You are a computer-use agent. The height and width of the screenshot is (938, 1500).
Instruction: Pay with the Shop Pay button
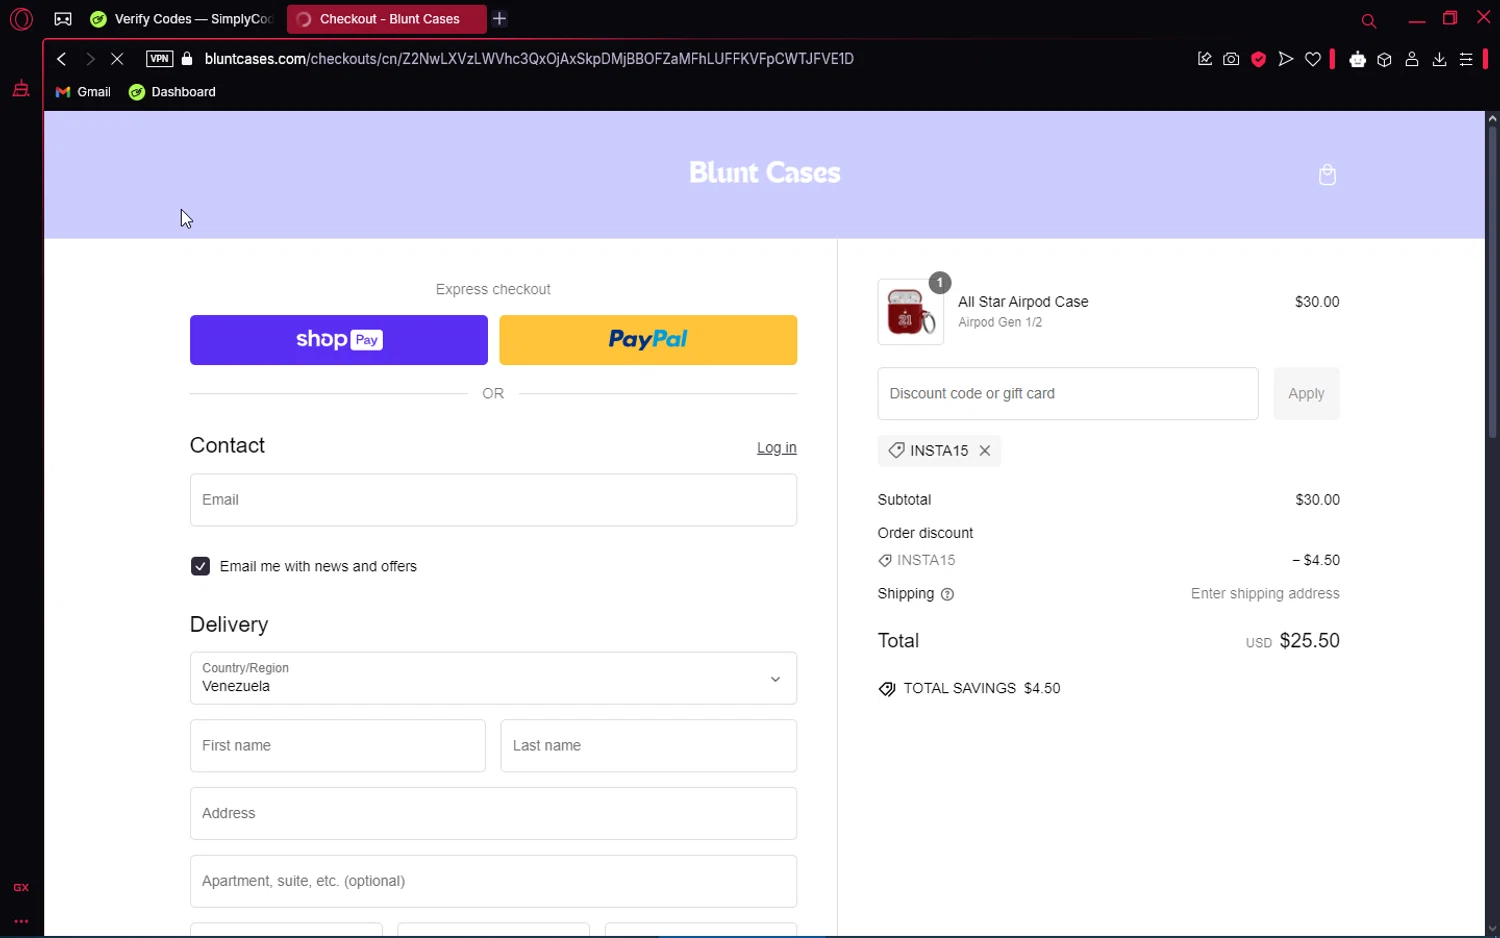[x=339, y=340]
